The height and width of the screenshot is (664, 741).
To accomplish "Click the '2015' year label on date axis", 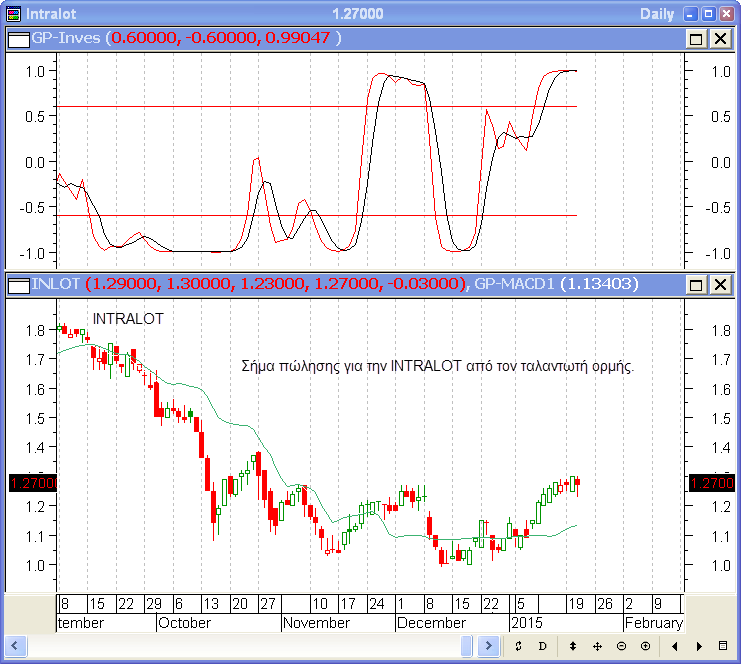I will click(527, 623).
